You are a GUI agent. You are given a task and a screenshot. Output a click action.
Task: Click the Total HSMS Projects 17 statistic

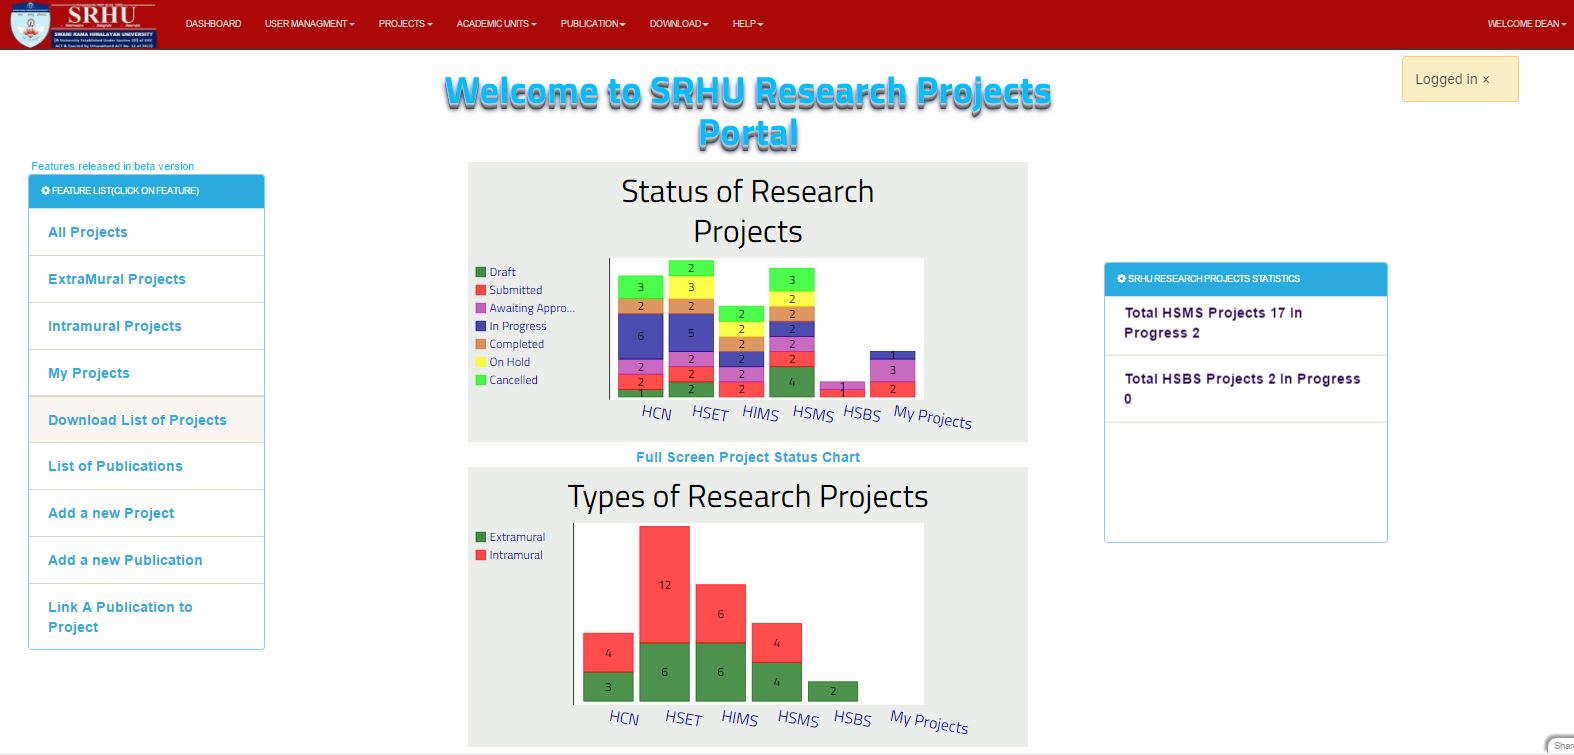pyautogui.click(x=1246, y=323)
